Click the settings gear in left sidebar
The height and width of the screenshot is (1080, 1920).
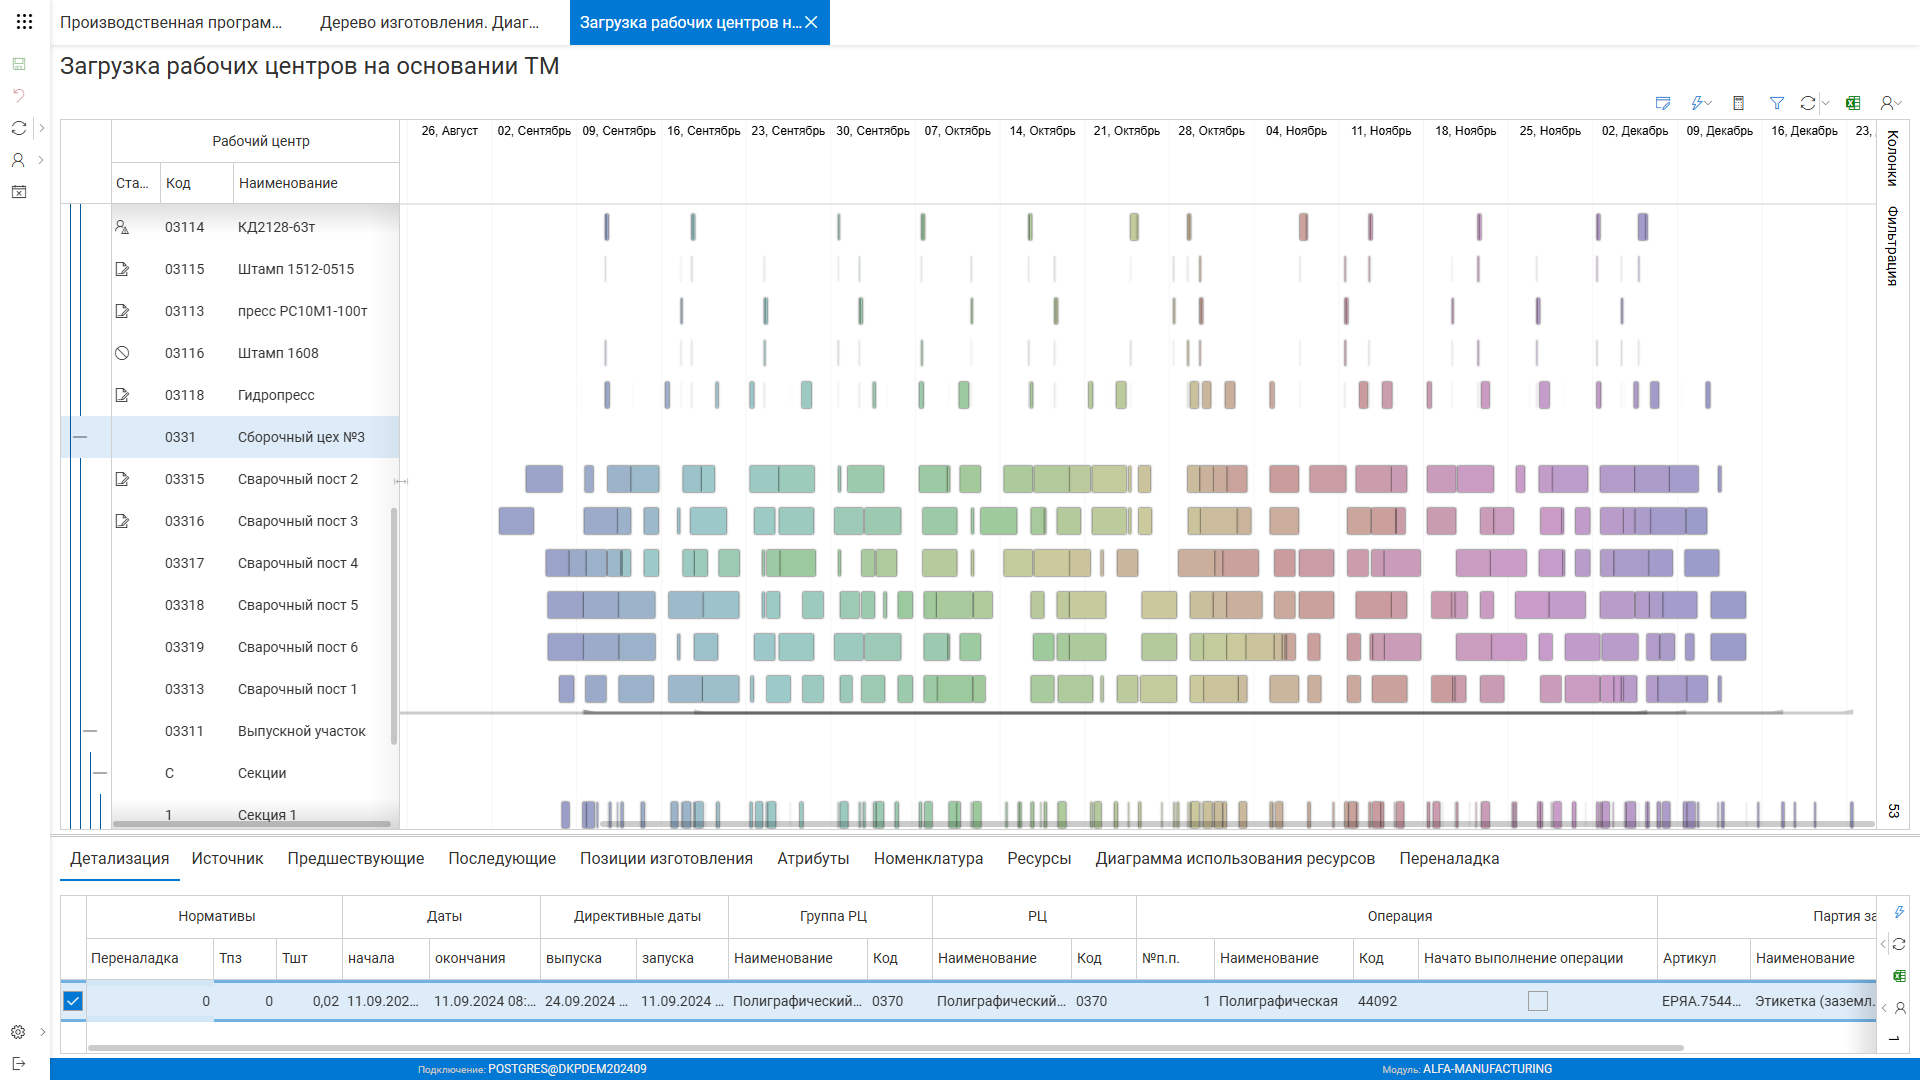click(x=18, y=1032)
